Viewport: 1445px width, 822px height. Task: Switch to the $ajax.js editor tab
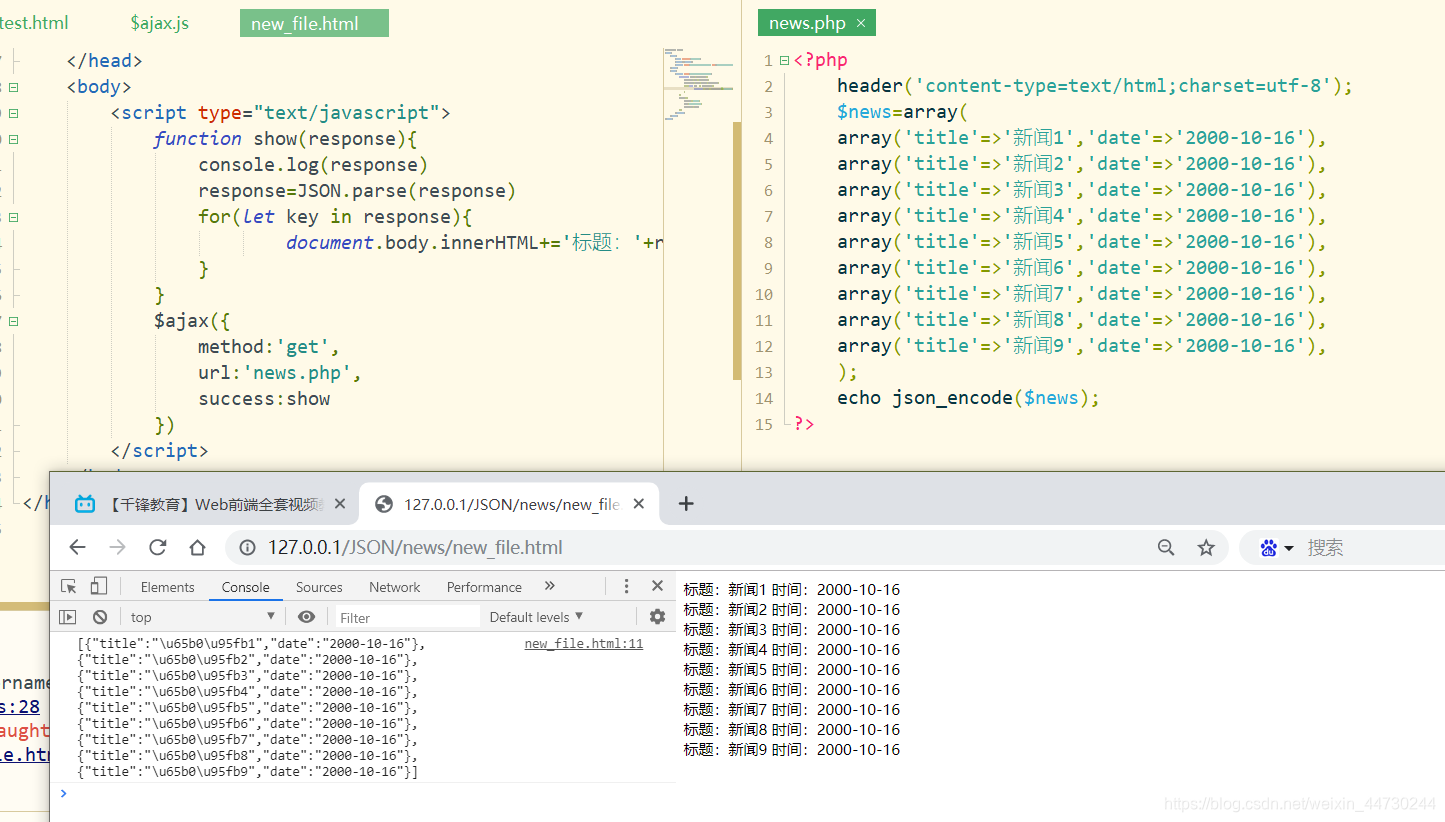point(159,23)
